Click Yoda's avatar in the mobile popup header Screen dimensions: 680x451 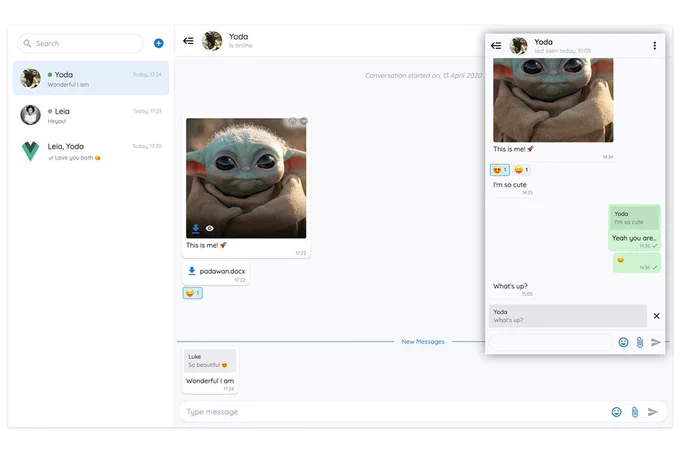518,46
